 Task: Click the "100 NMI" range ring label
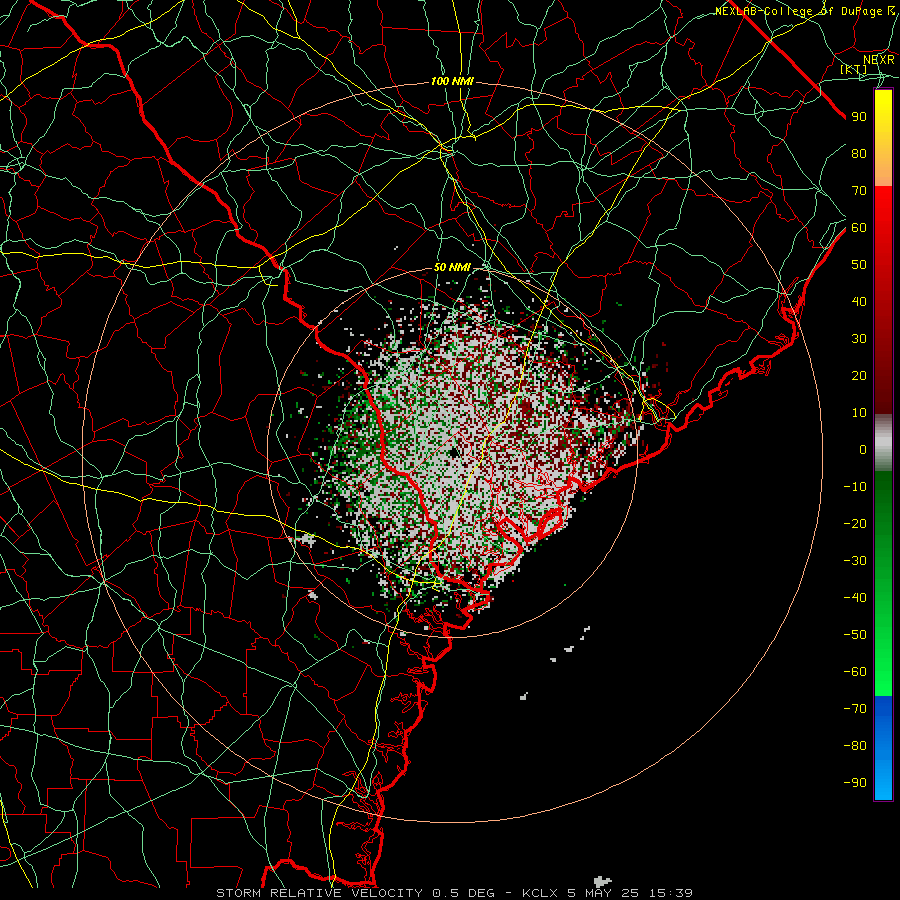452,82
